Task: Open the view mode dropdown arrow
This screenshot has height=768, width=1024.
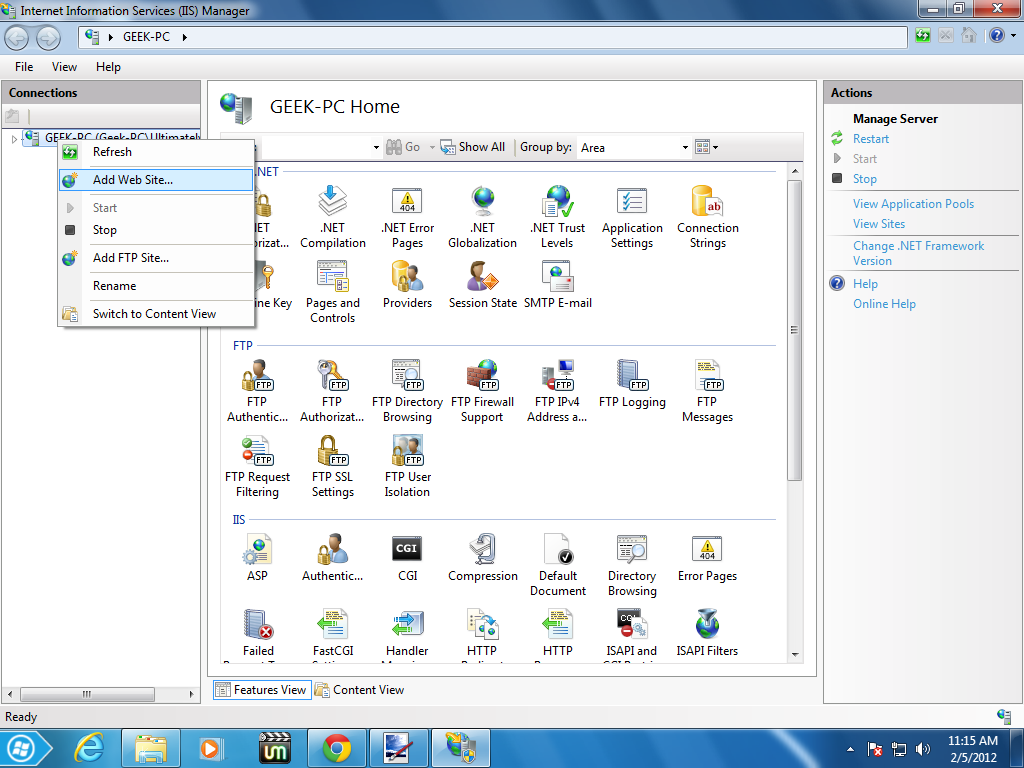Action: [715, 148]
